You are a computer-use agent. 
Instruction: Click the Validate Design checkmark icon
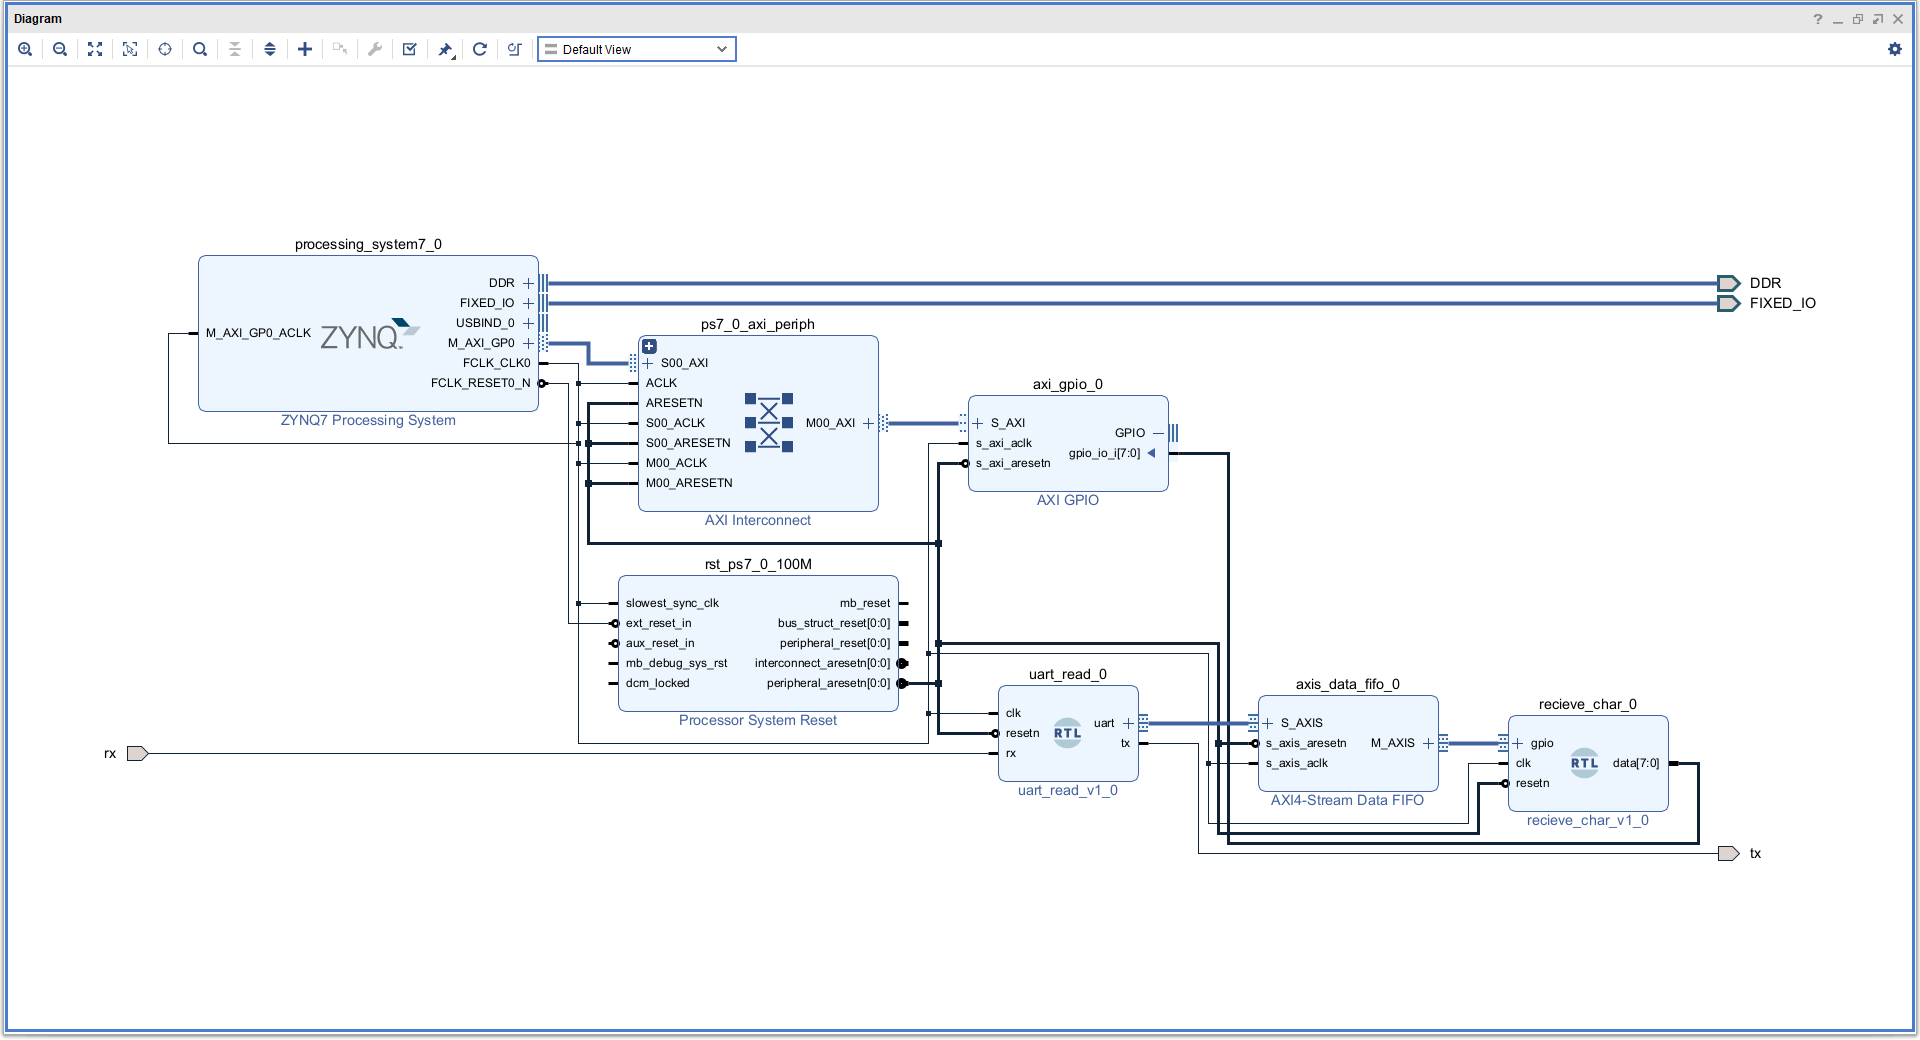point(410,49)
